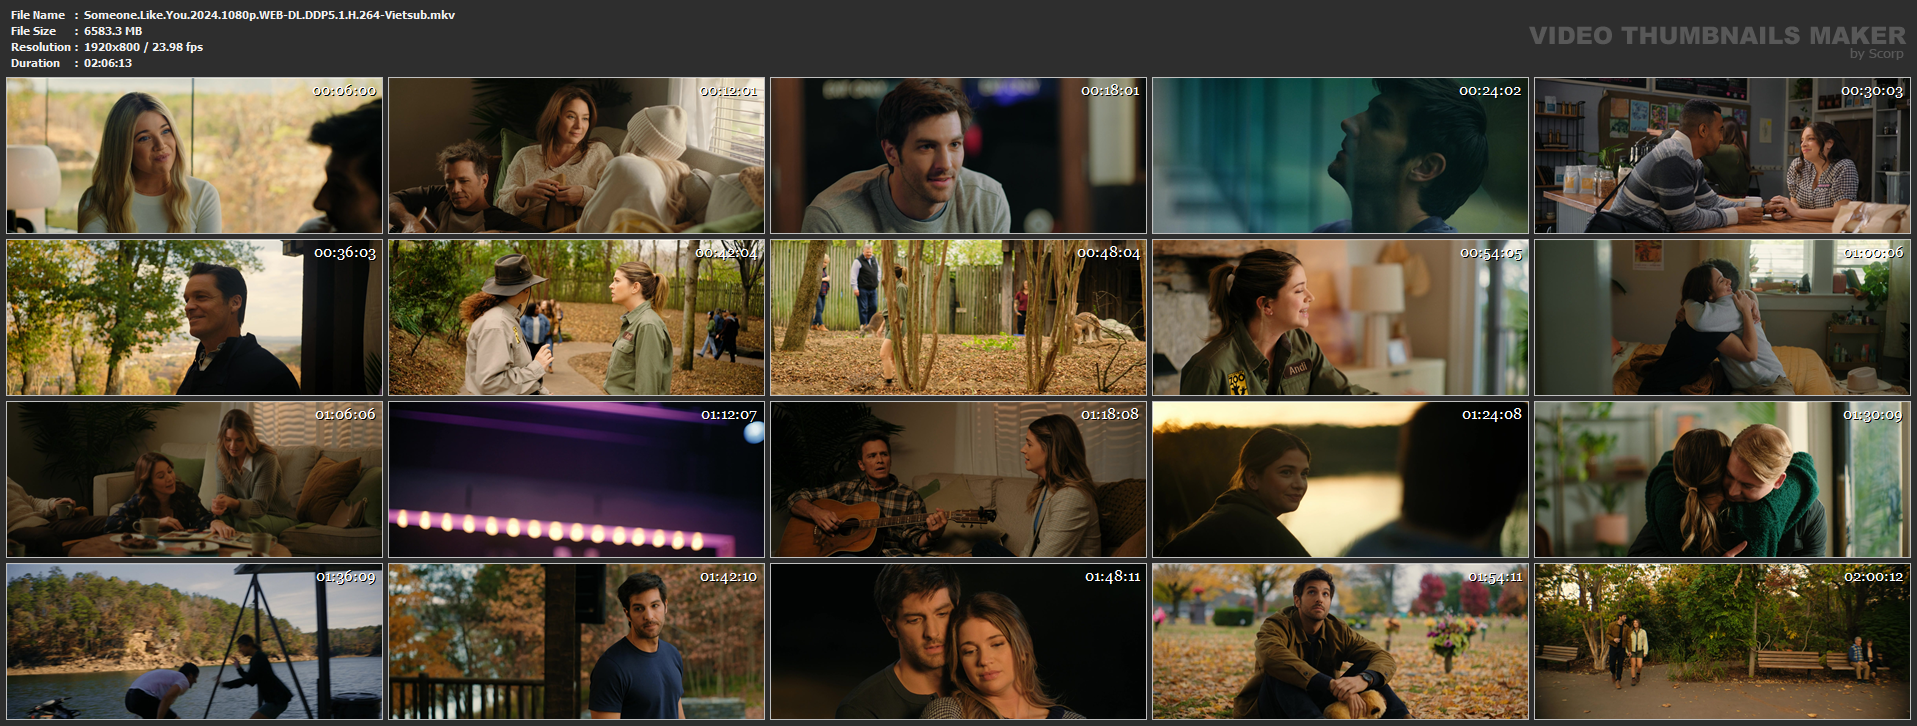Pick the 01:30:09 hugging frame
This screenshot has width=1917, height=726.
(x=1722, y=479)
